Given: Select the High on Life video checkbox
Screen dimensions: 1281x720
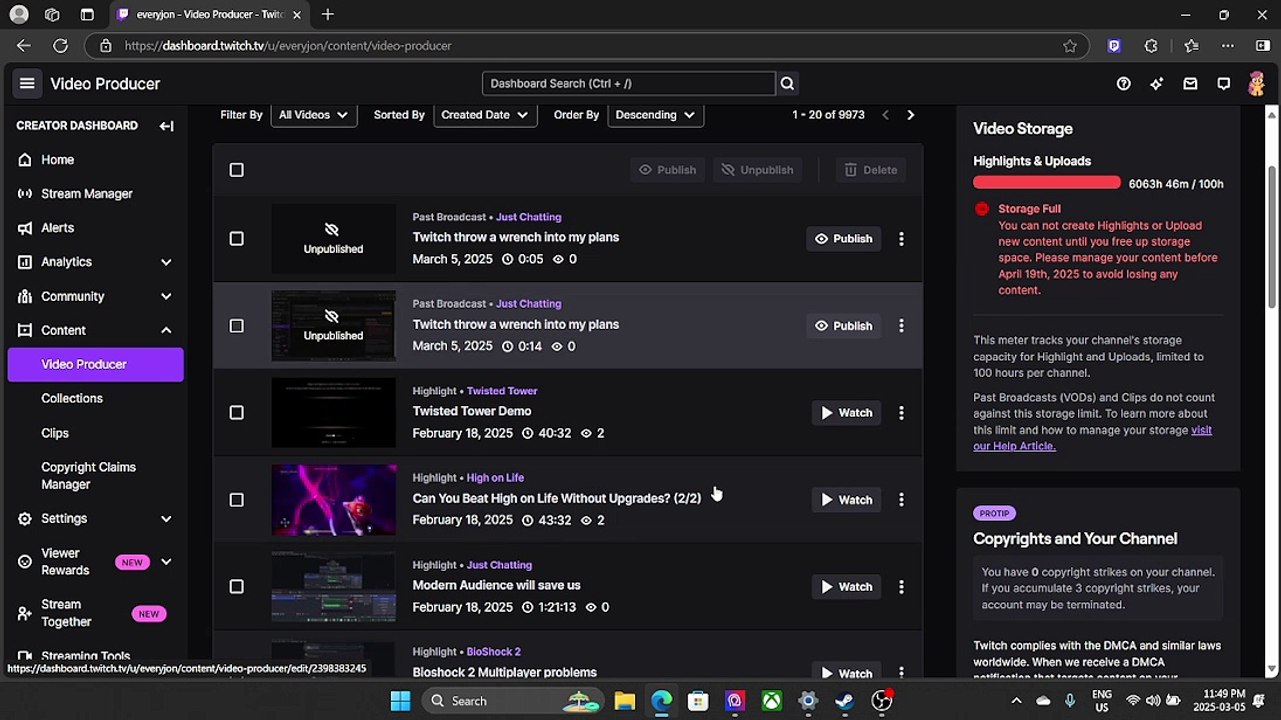Looking at the screenshot, I should pyautogui.click(x=236, y=500).
